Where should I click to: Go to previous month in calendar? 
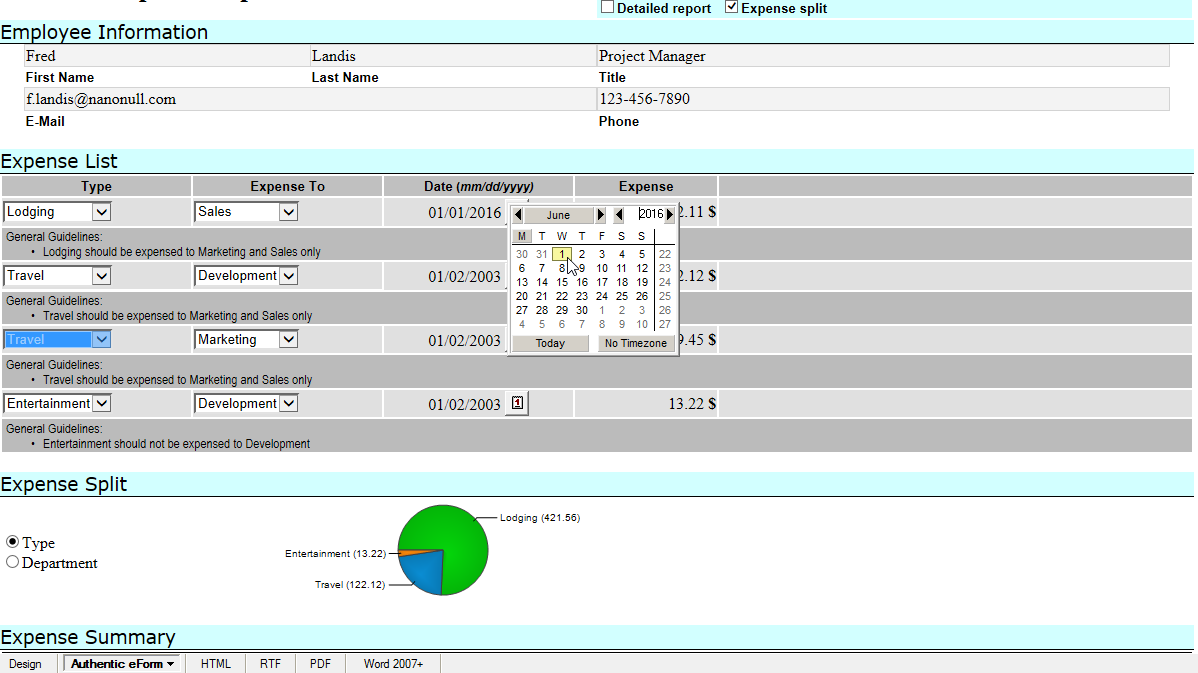click(518, 215)
